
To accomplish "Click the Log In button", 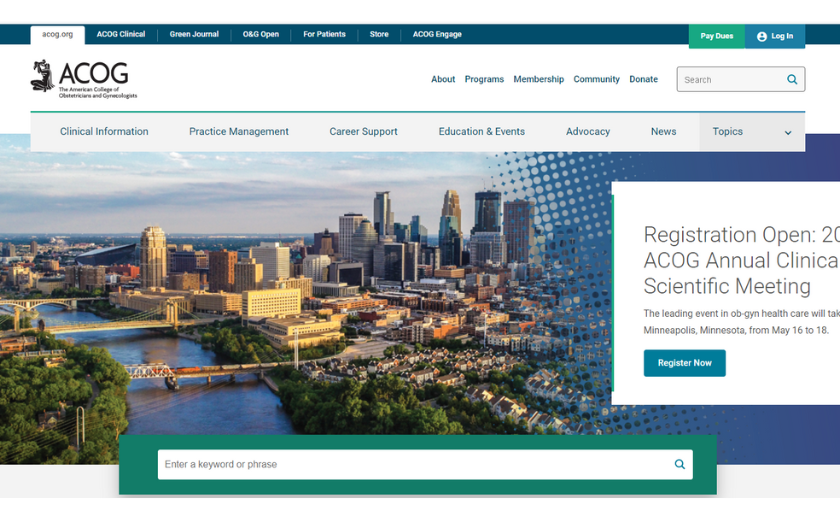I will (x=775, y=36).
